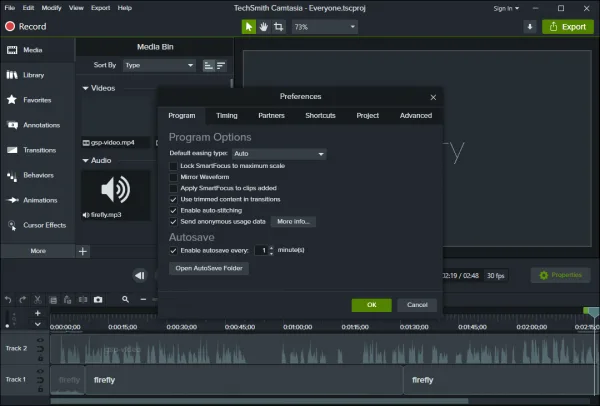Open the Export menu in menu bar
This screenshot has width=600, height=406.
click(101, 8)
